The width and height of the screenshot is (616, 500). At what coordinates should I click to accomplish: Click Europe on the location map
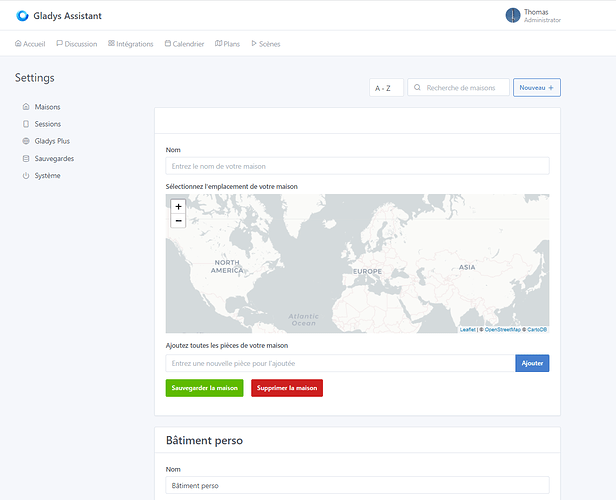click(x=367, y=271)
